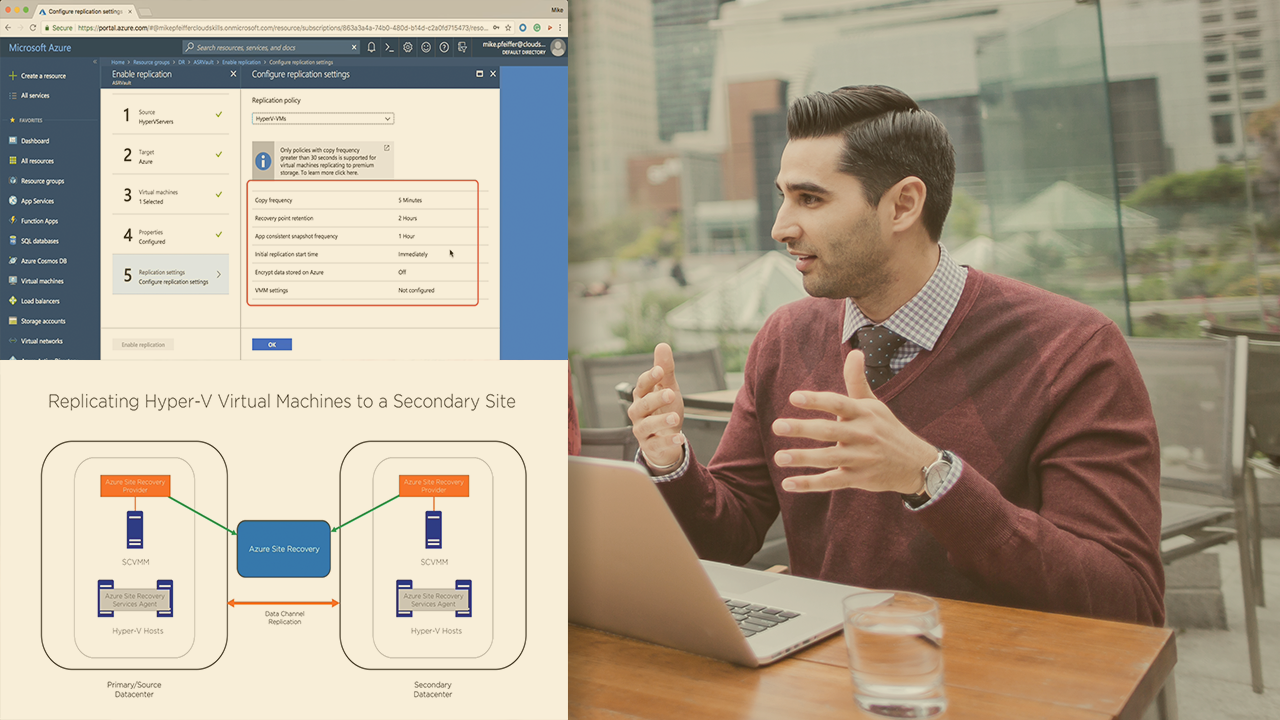Open the external link icon in info box
The width and height of the screenshot is (1280, 720).
pos(386,148)
